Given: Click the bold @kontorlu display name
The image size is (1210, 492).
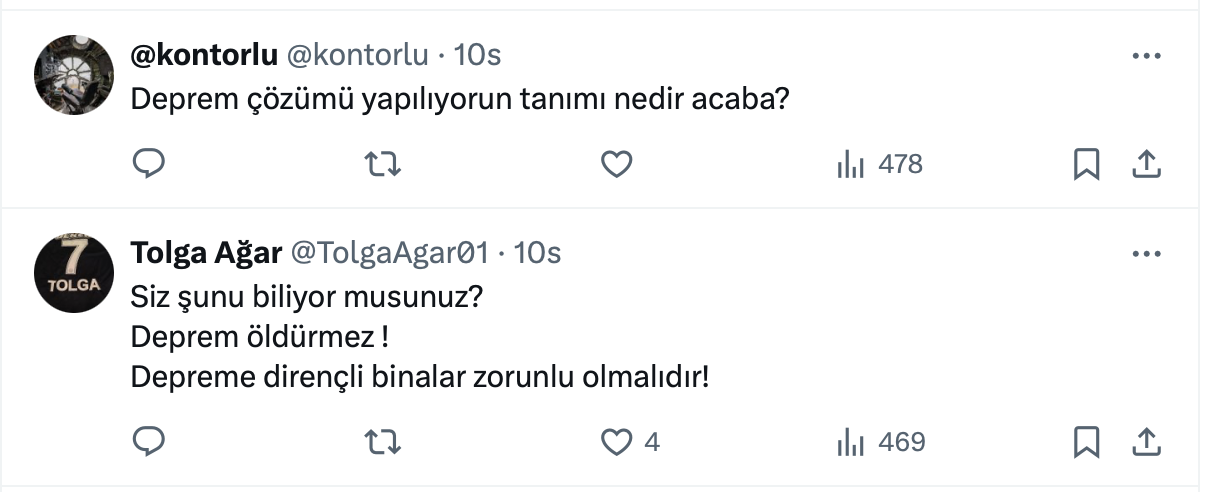Looking at the screenshot, I should click(x=203, y=56).
